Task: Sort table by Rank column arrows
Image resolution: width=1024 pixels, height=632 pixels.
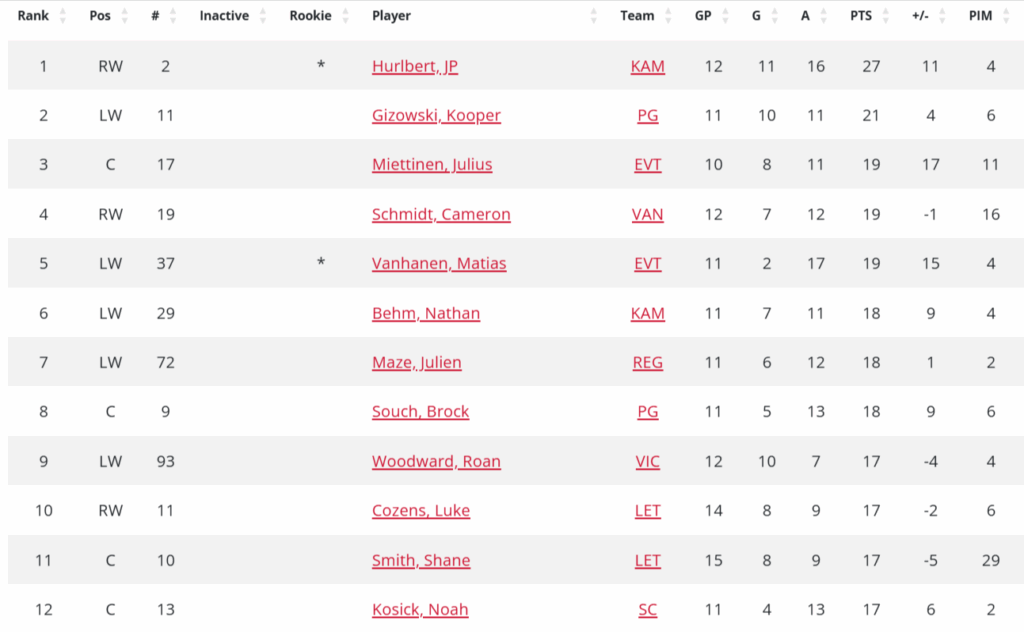Action: (x=64, y=16)
